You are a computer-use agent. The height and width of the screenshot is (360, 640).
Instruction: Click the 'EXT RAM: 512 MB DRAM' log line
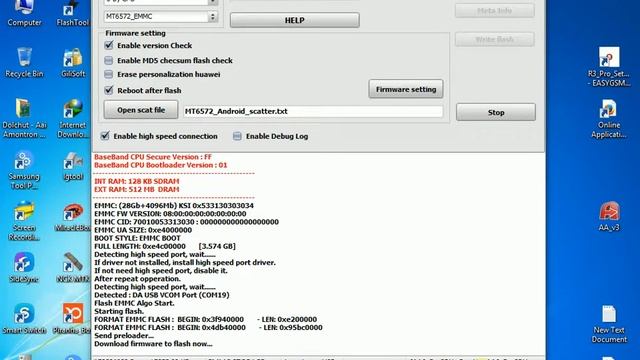137,189
